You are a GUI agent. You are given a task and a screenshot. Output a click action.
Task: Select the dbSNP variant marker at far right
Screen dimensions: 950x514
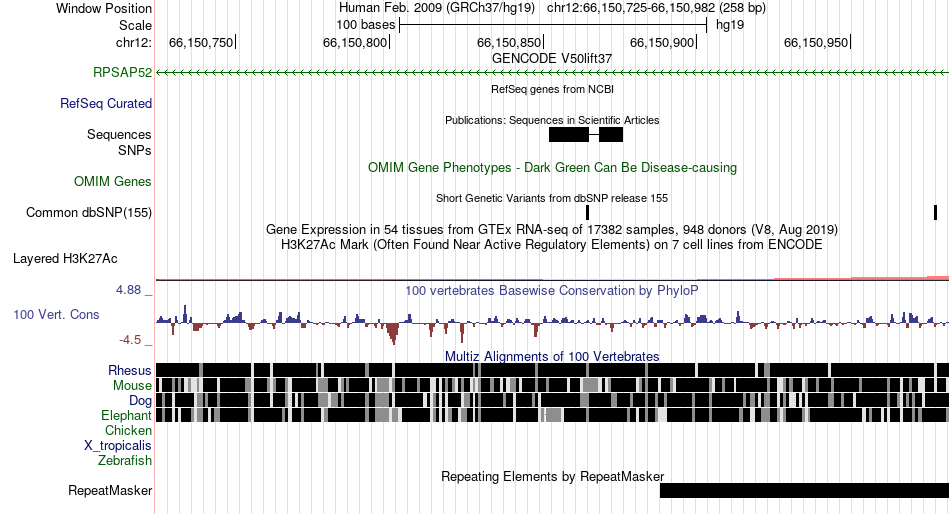[x=935, y=212]
